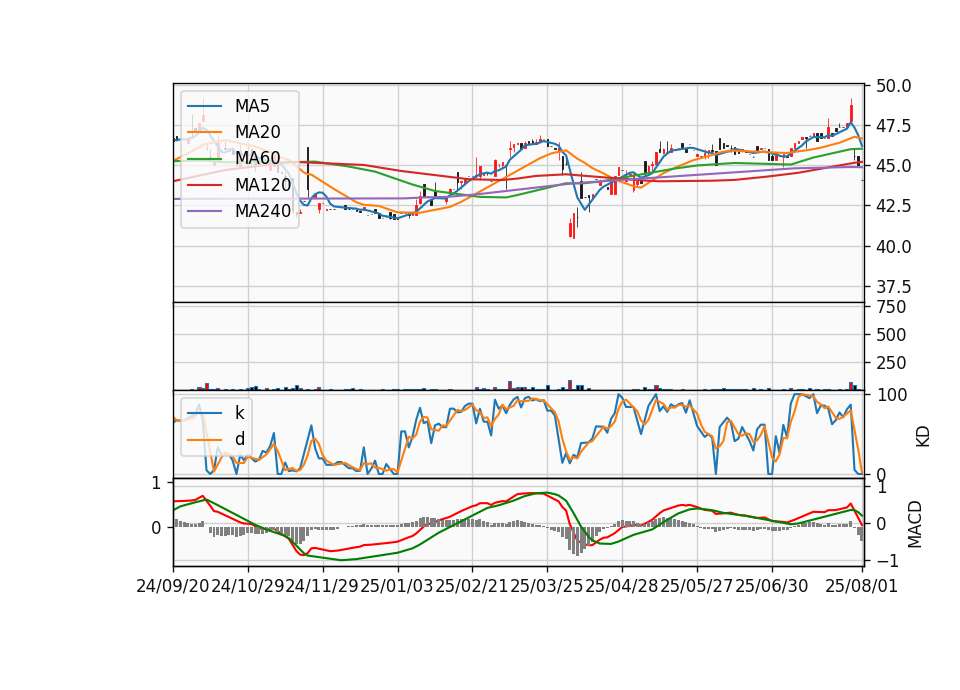960x690 pixels.
Task: Click the KD axis title
Action: click(x=923, y=437)
